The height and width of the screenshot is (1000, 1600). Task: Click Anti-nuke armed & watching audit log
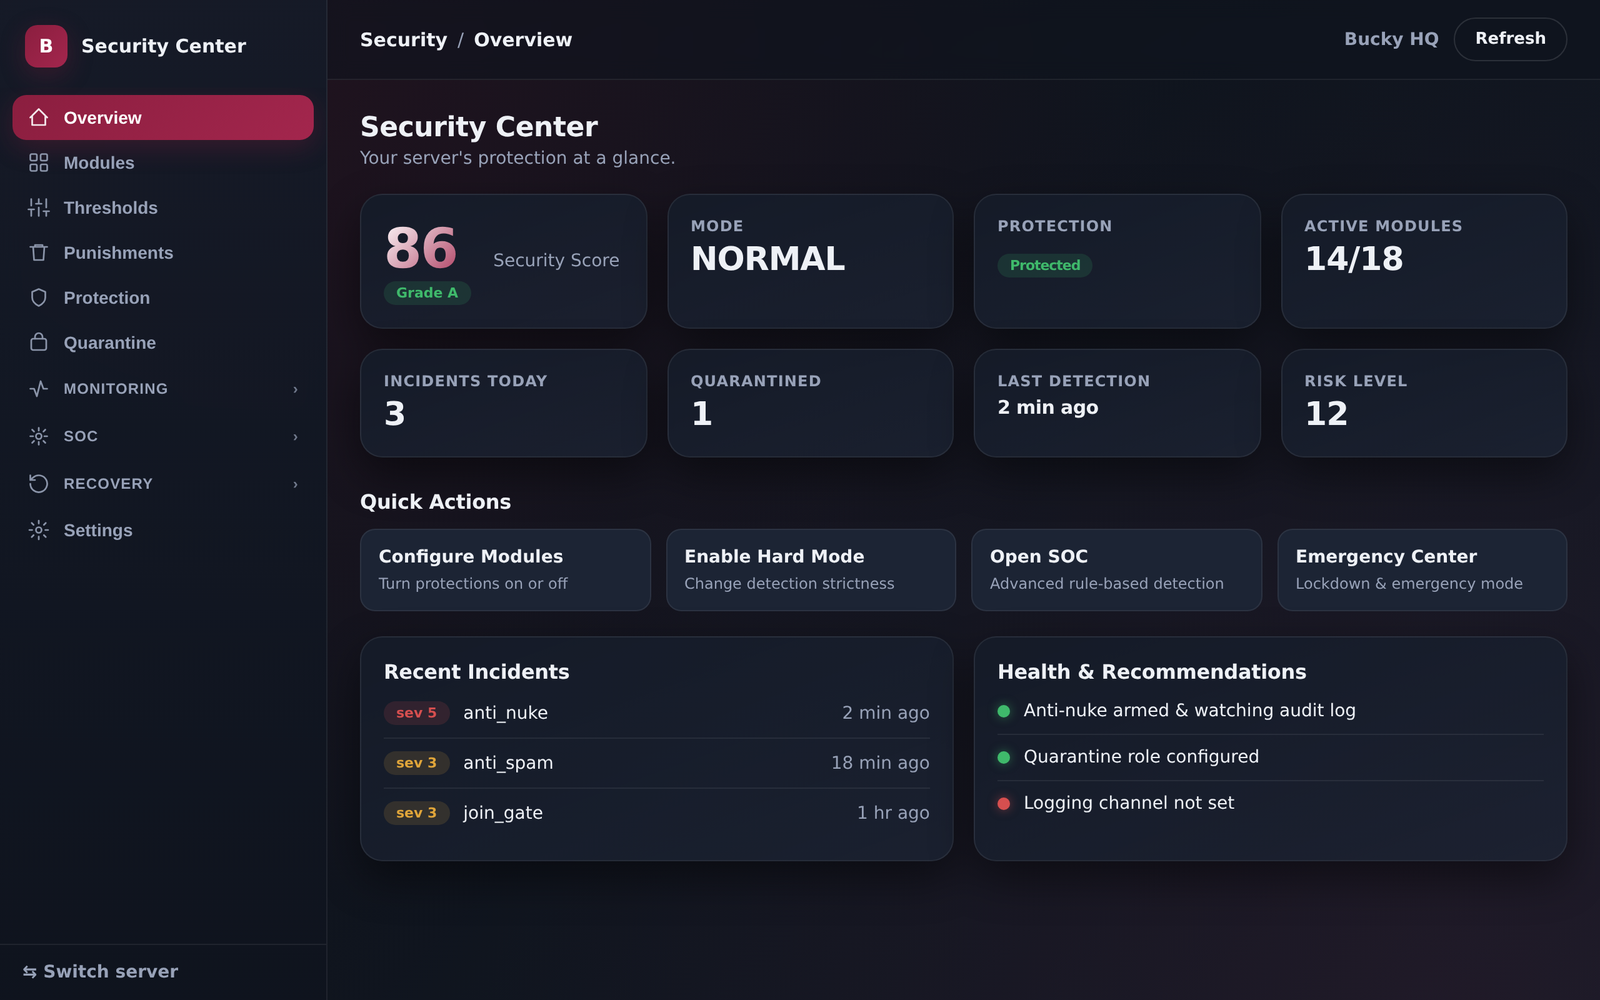point(1190,711)
